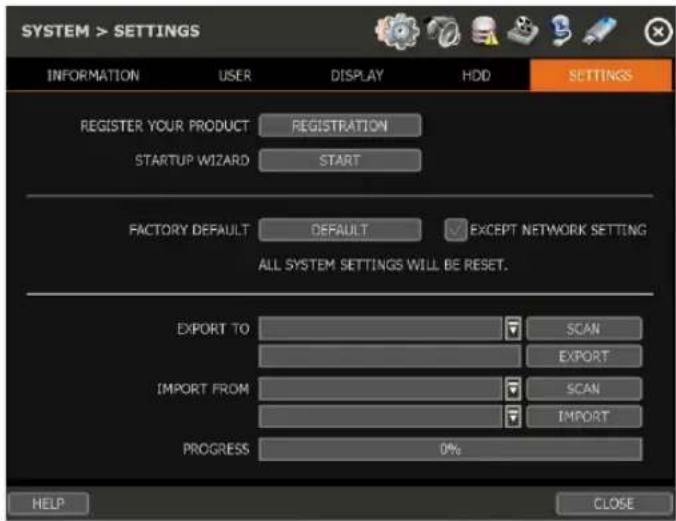Open the System gear icon menu
The image size is (676, 521).
point(397,31)
